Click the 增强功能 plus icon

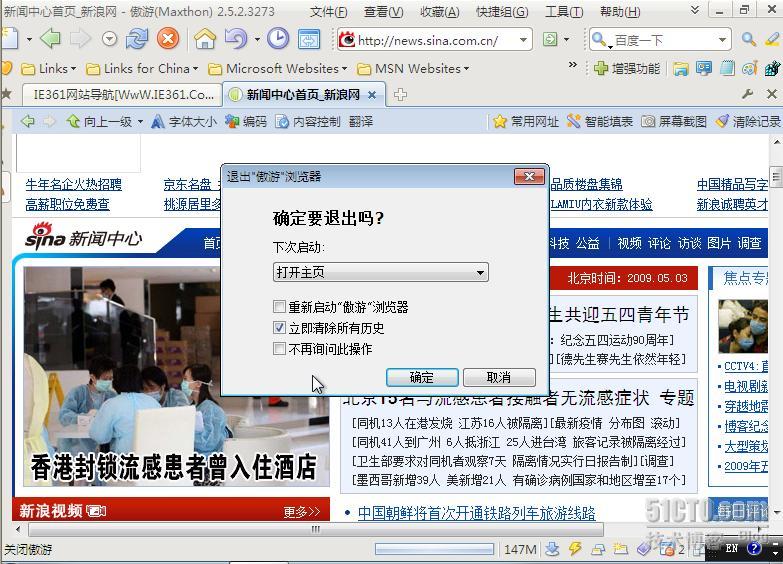(x=601, y=68)
